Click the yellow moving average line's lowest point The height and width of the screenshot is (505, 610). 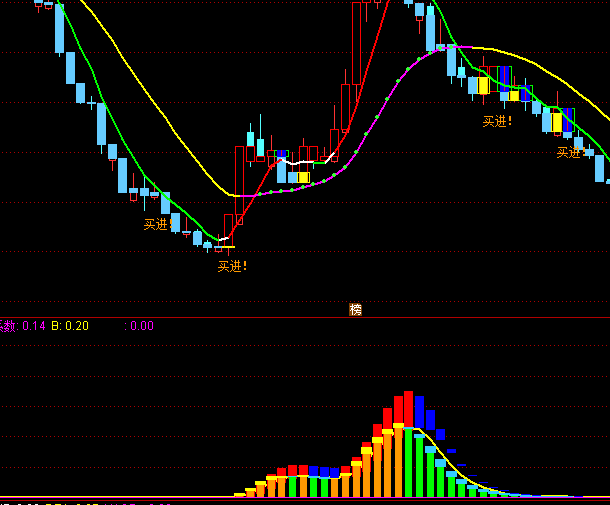coord(238,195)
